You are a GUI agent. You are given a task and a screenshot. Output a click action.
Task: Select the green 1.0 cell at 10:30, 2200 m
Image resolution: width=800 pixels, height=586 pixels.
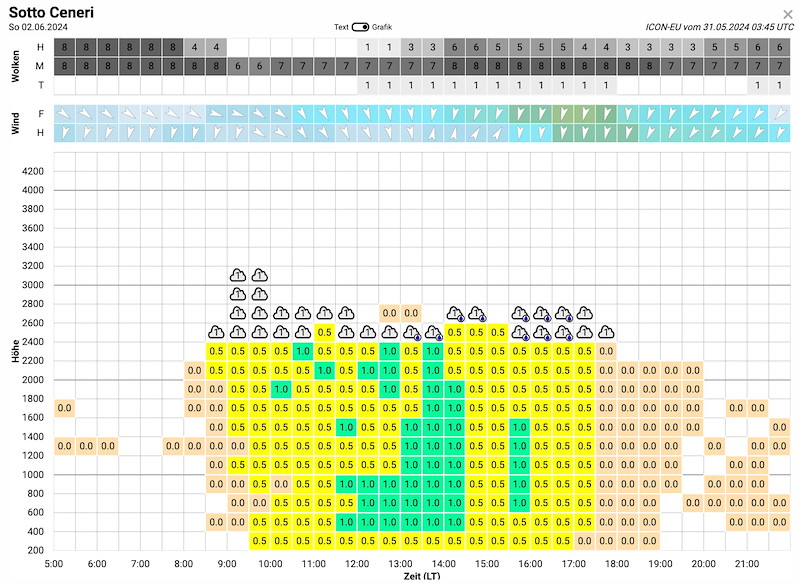[303, 351]
